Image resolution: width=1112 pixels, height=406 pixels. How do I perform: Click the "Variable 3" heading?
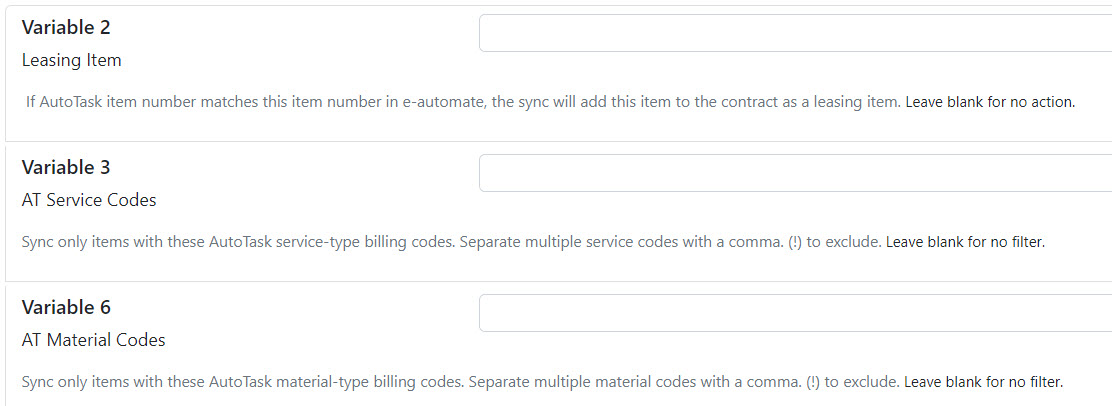click(x=66, y=167)
